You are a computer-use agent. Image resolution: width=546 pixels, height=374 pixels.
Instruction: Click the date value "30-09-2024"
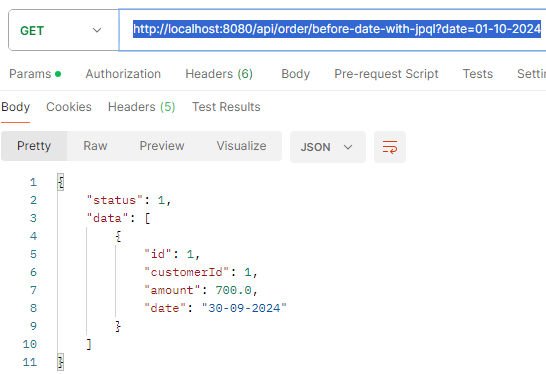pyautogui.click(x=244, y=308)
